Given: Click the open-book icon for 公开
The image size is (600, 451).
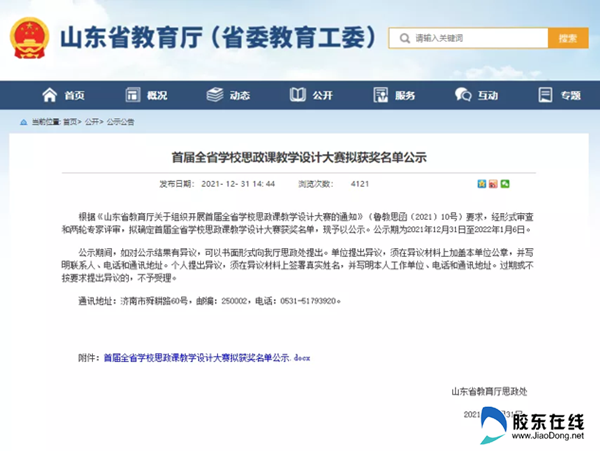Looking at the screenshot, I should click(297, 96).
